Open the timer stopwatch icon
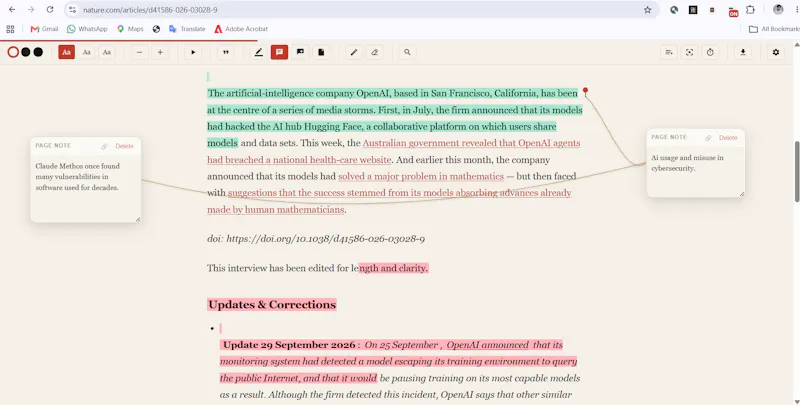Image resolution: width=800 pixels, height=405 pixels. [x=710, y=52]
